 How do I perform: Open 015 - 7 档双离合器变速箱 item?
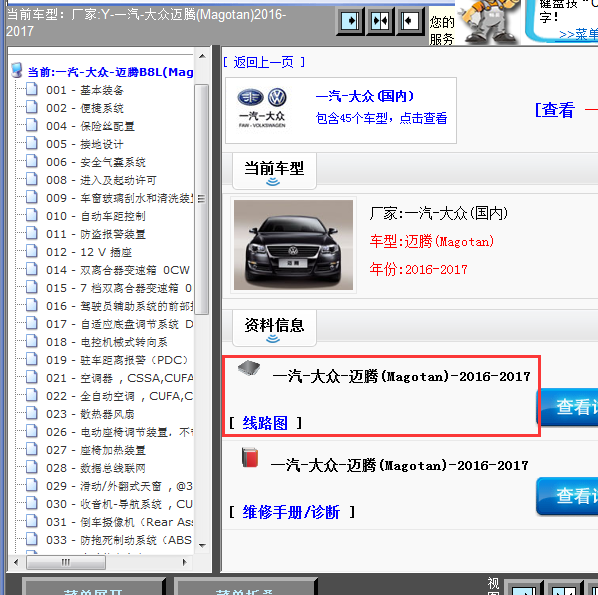tap(119, 288)
